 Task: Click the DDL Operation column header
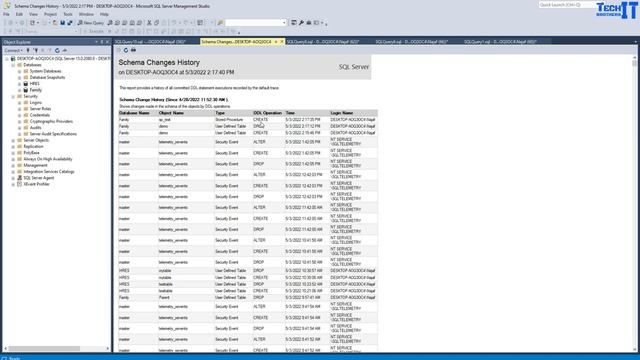[x=267, y=113]
